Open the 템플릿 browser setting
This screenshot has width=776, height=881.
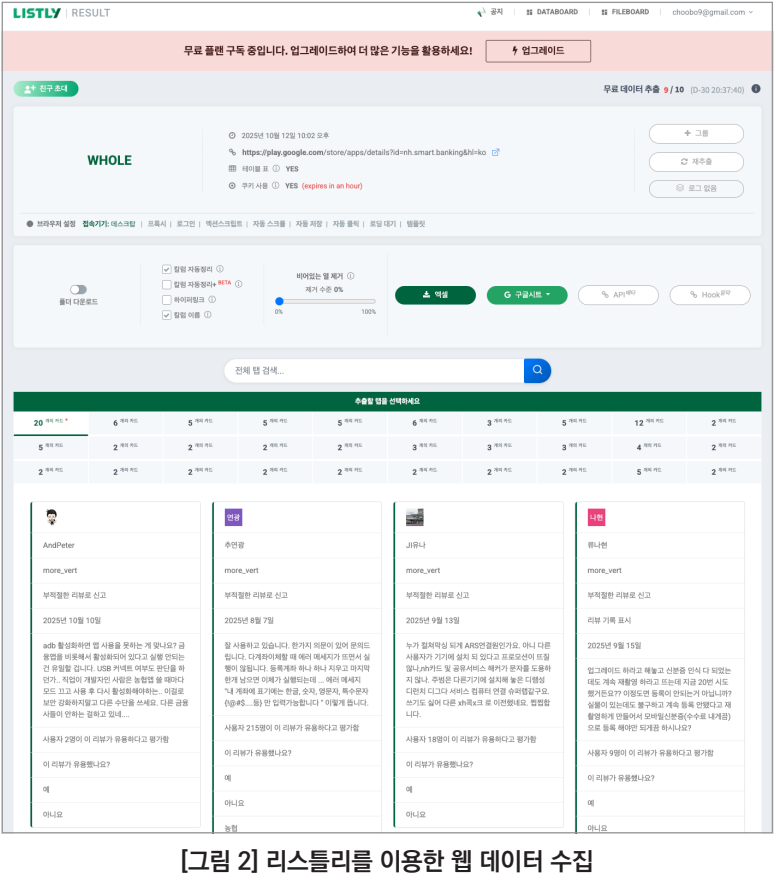pos(416,224)
